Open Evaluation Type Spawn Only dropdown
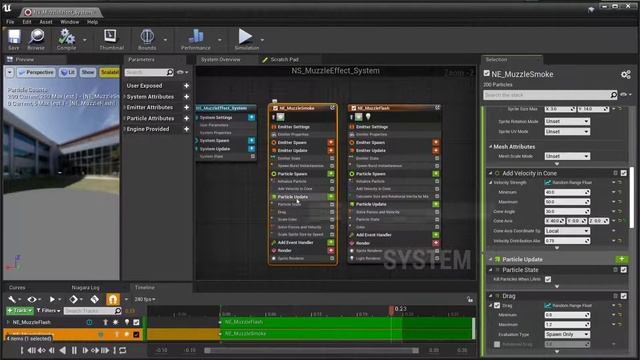 coord(567,334)
